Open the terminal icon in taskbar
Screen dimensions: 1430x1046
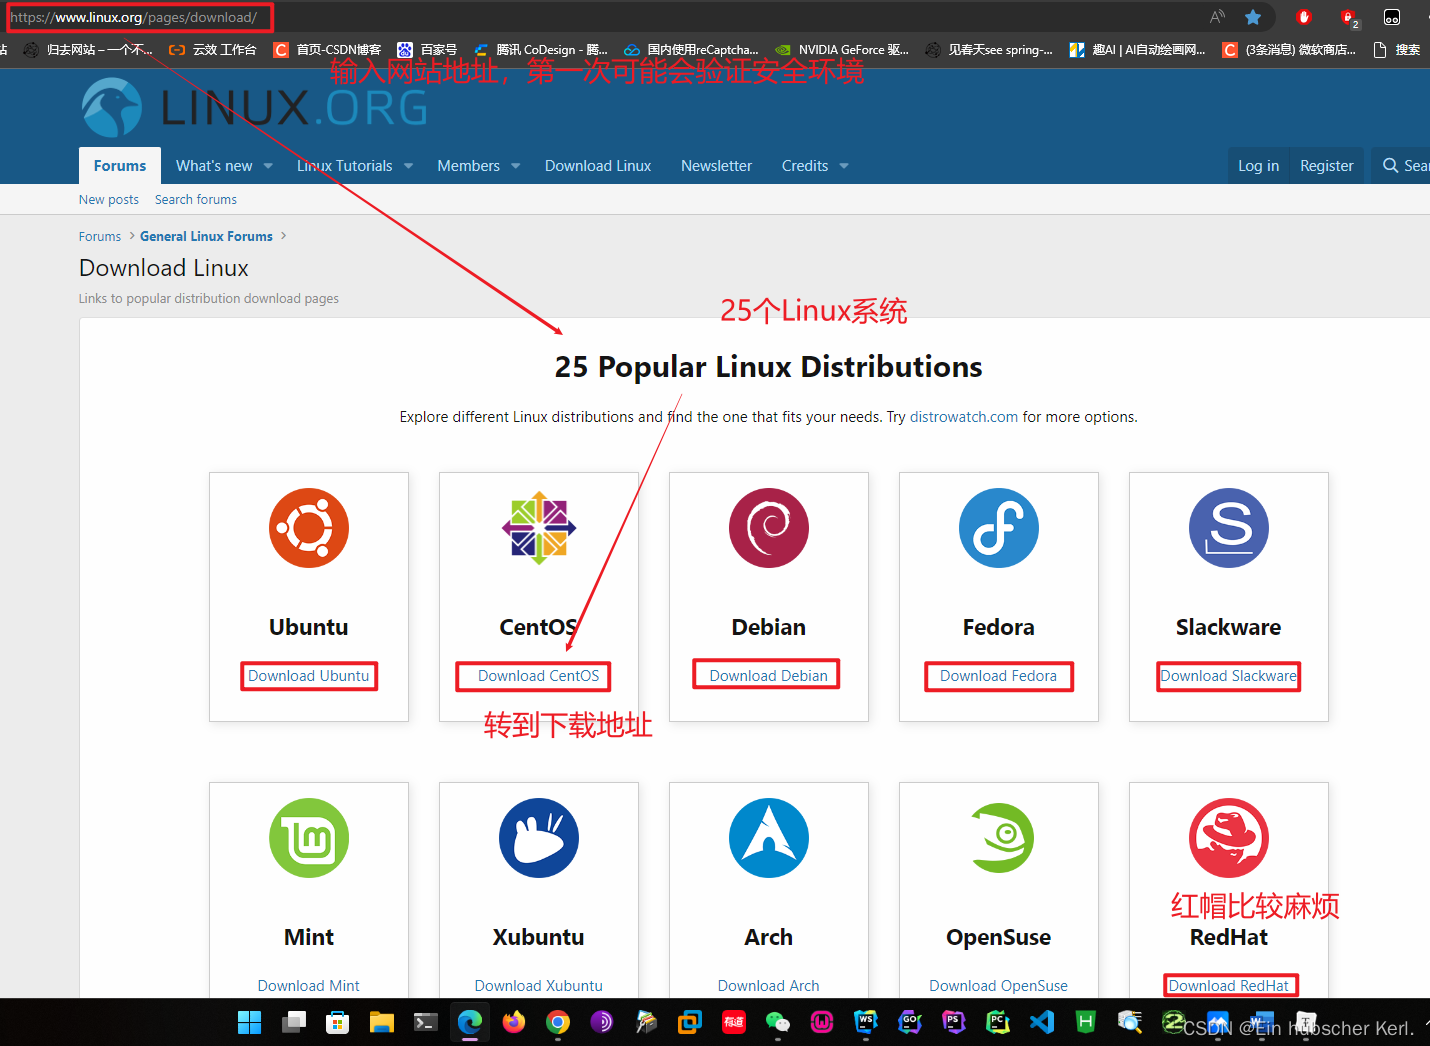[x=425, y=1022]
